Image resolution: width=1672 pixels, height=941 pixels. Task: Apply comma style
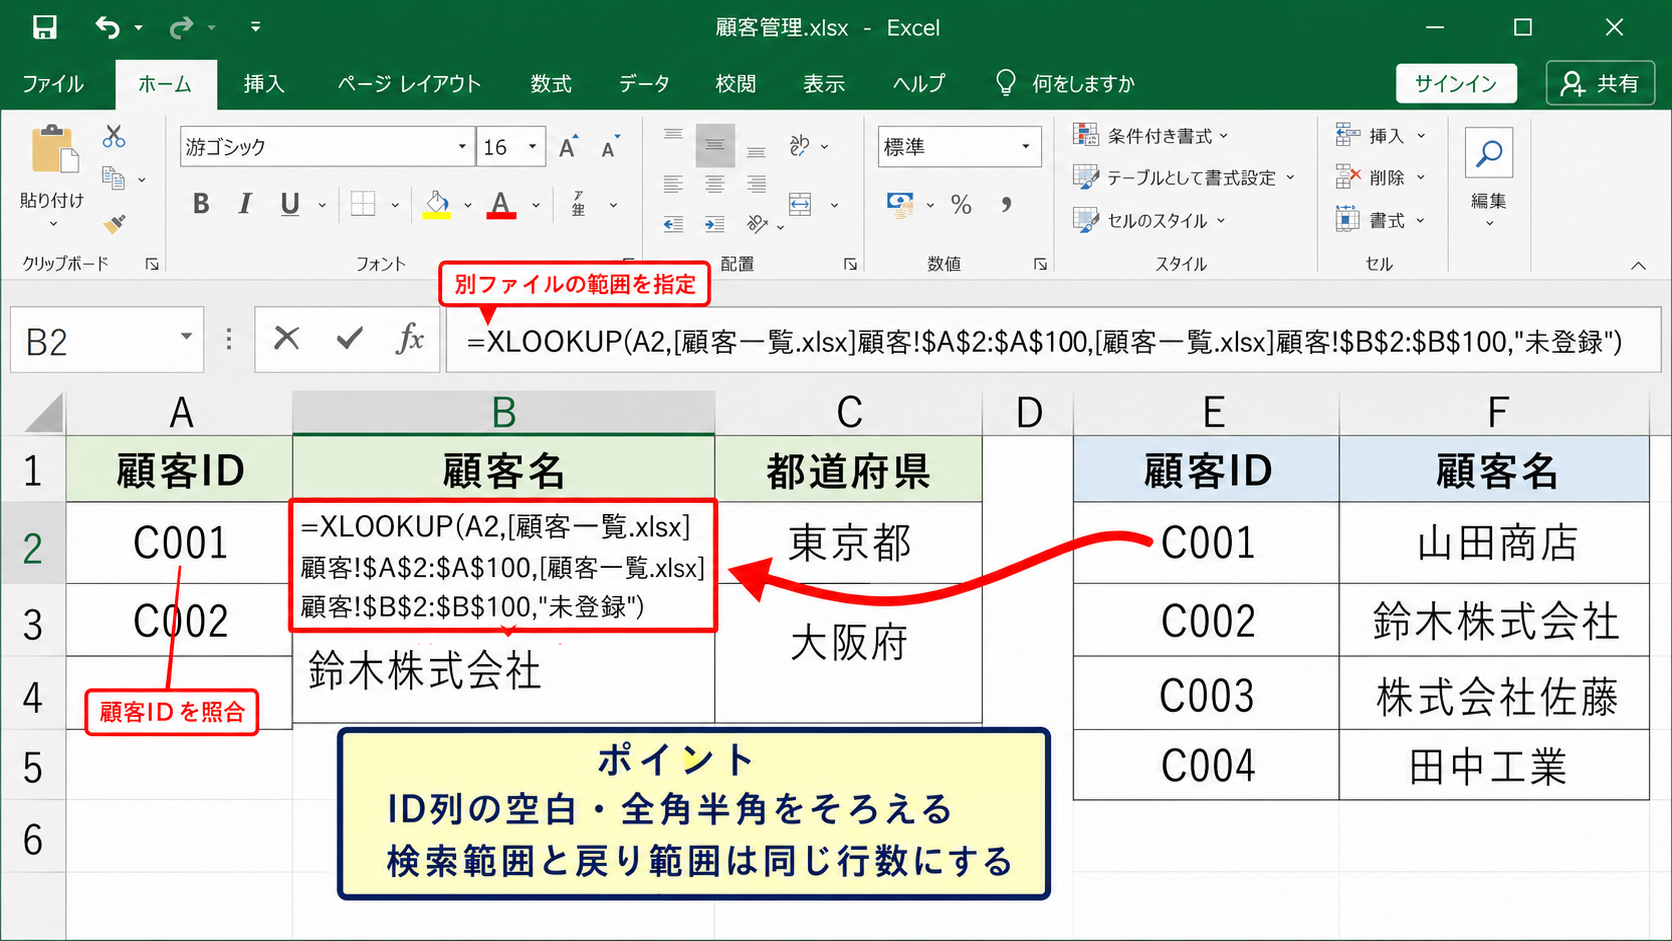pos(1006,204)
